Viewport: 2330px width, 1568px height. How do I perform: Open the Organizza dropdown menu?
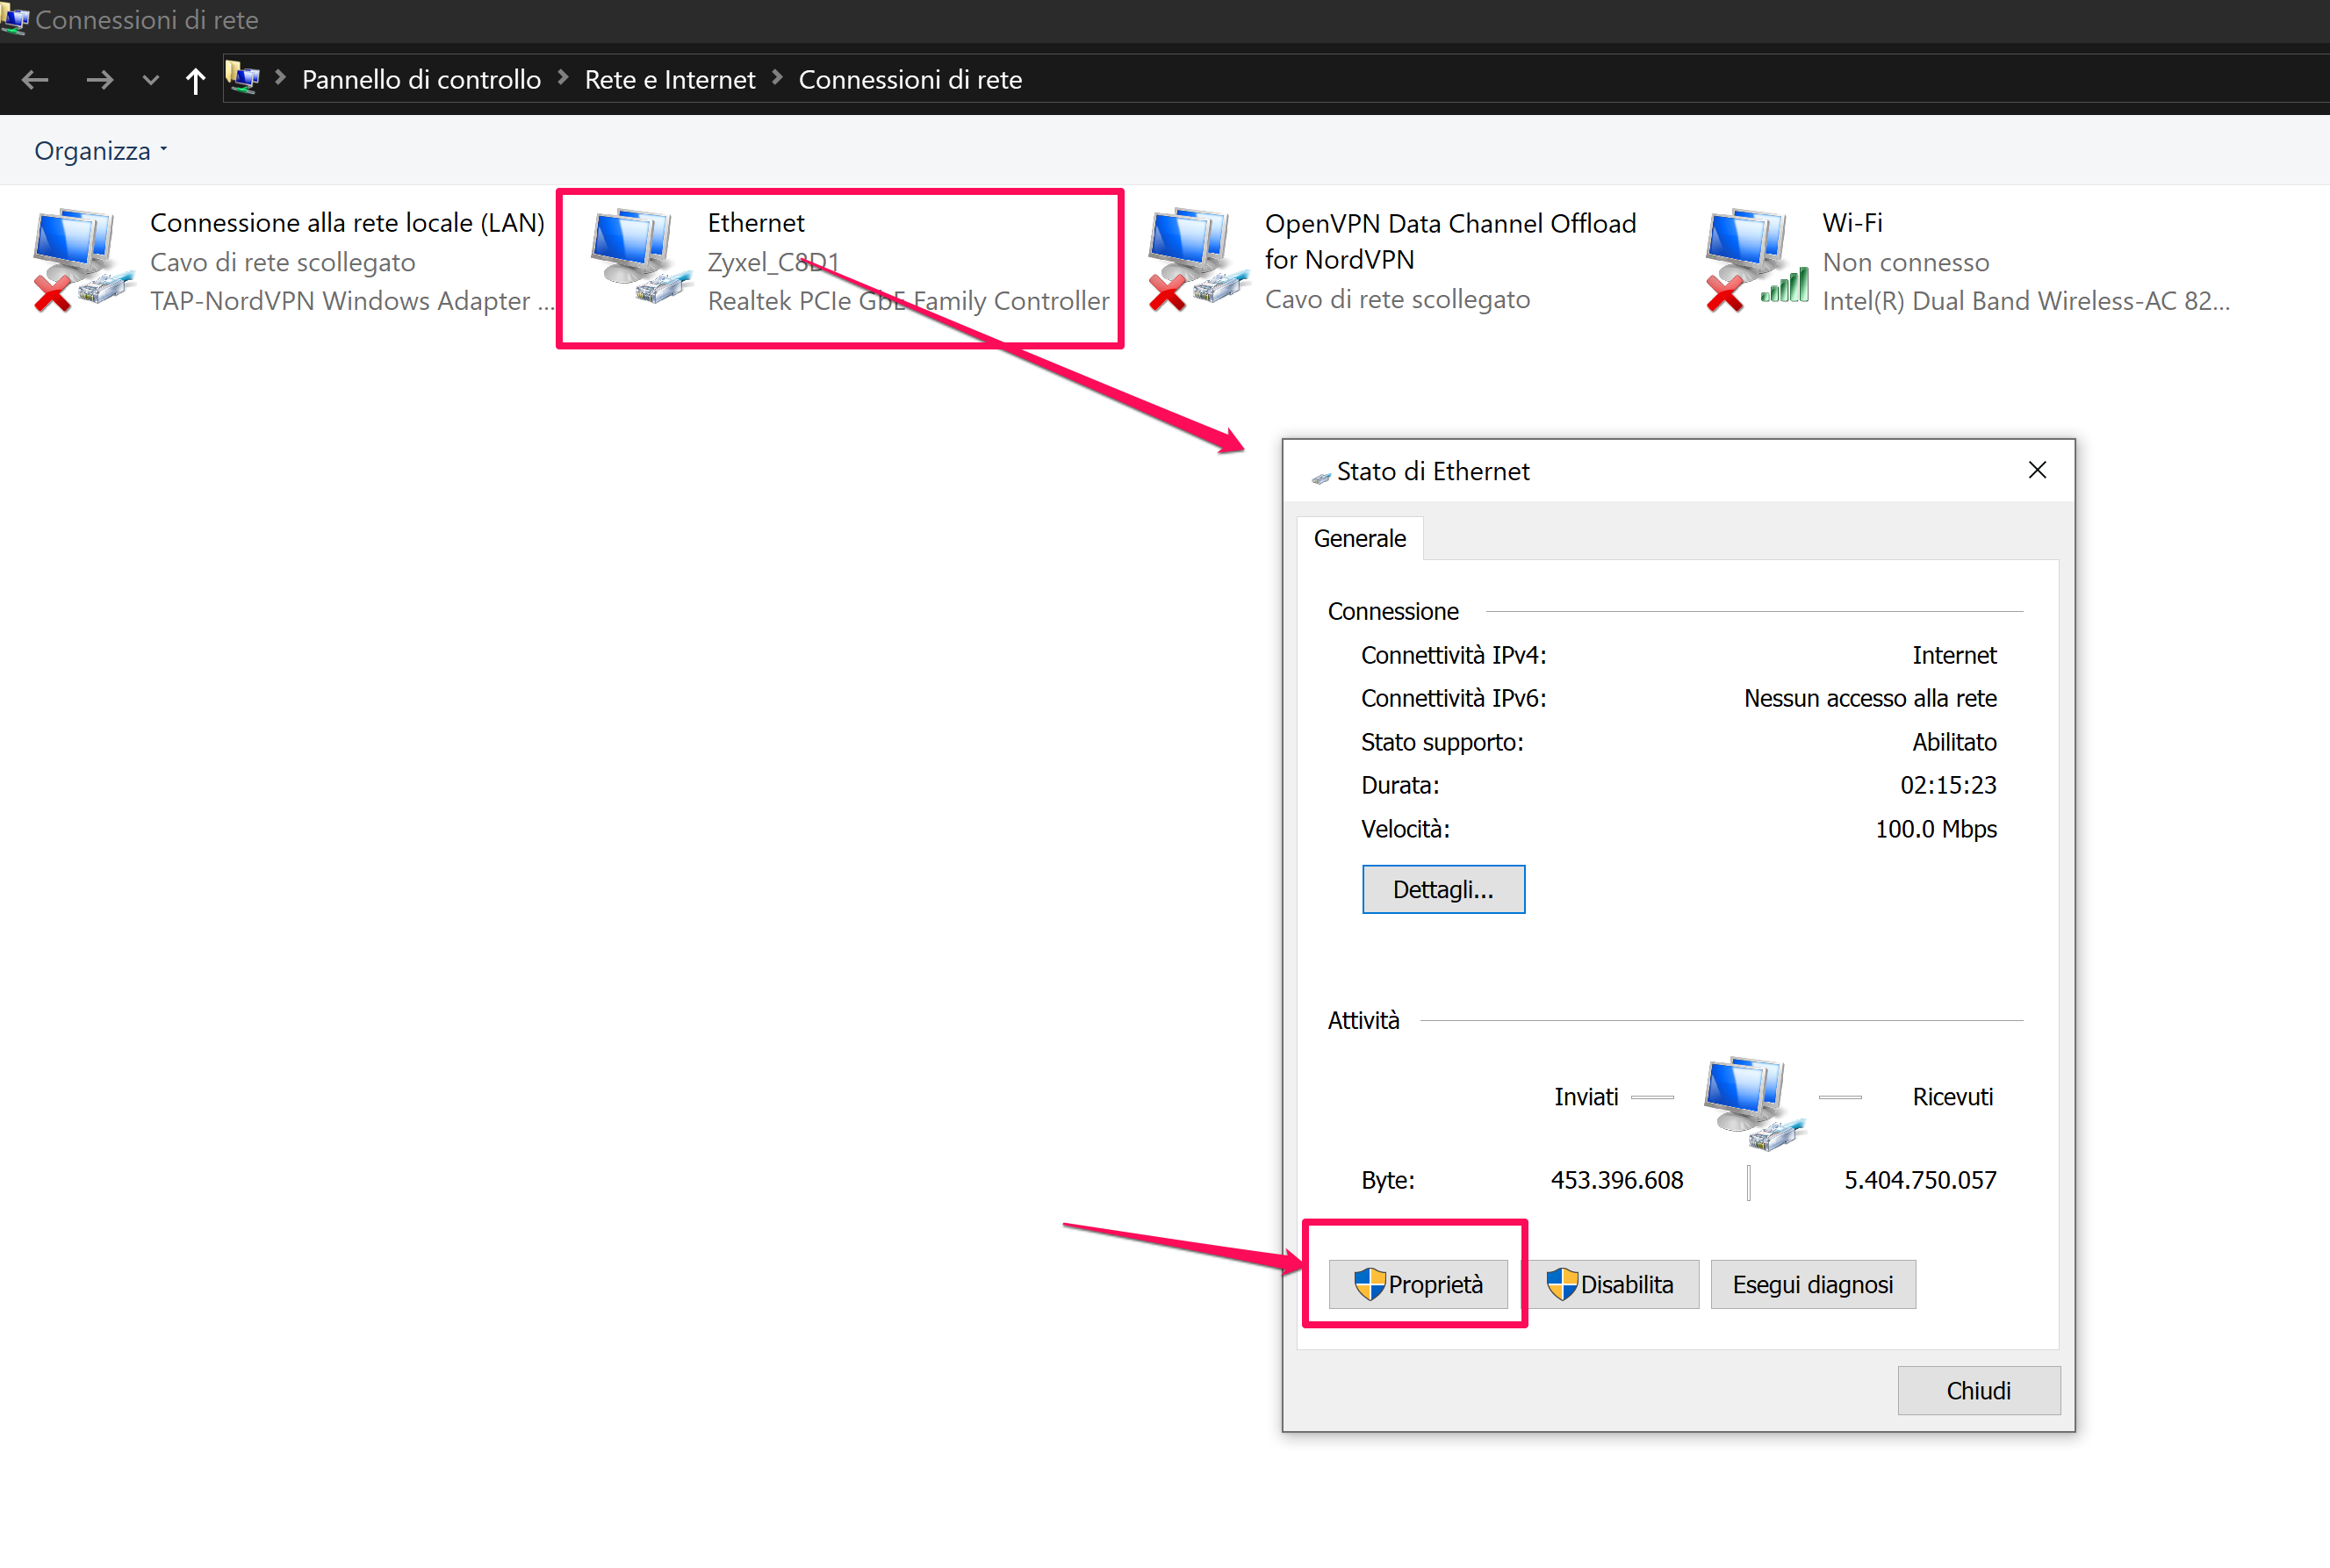point(100,151)
